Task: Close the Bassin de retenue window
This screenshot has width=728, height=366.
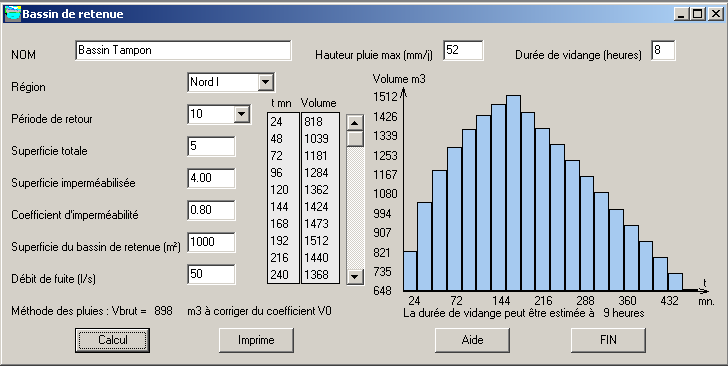Action: pyautogui.click(x=715, y=14)
